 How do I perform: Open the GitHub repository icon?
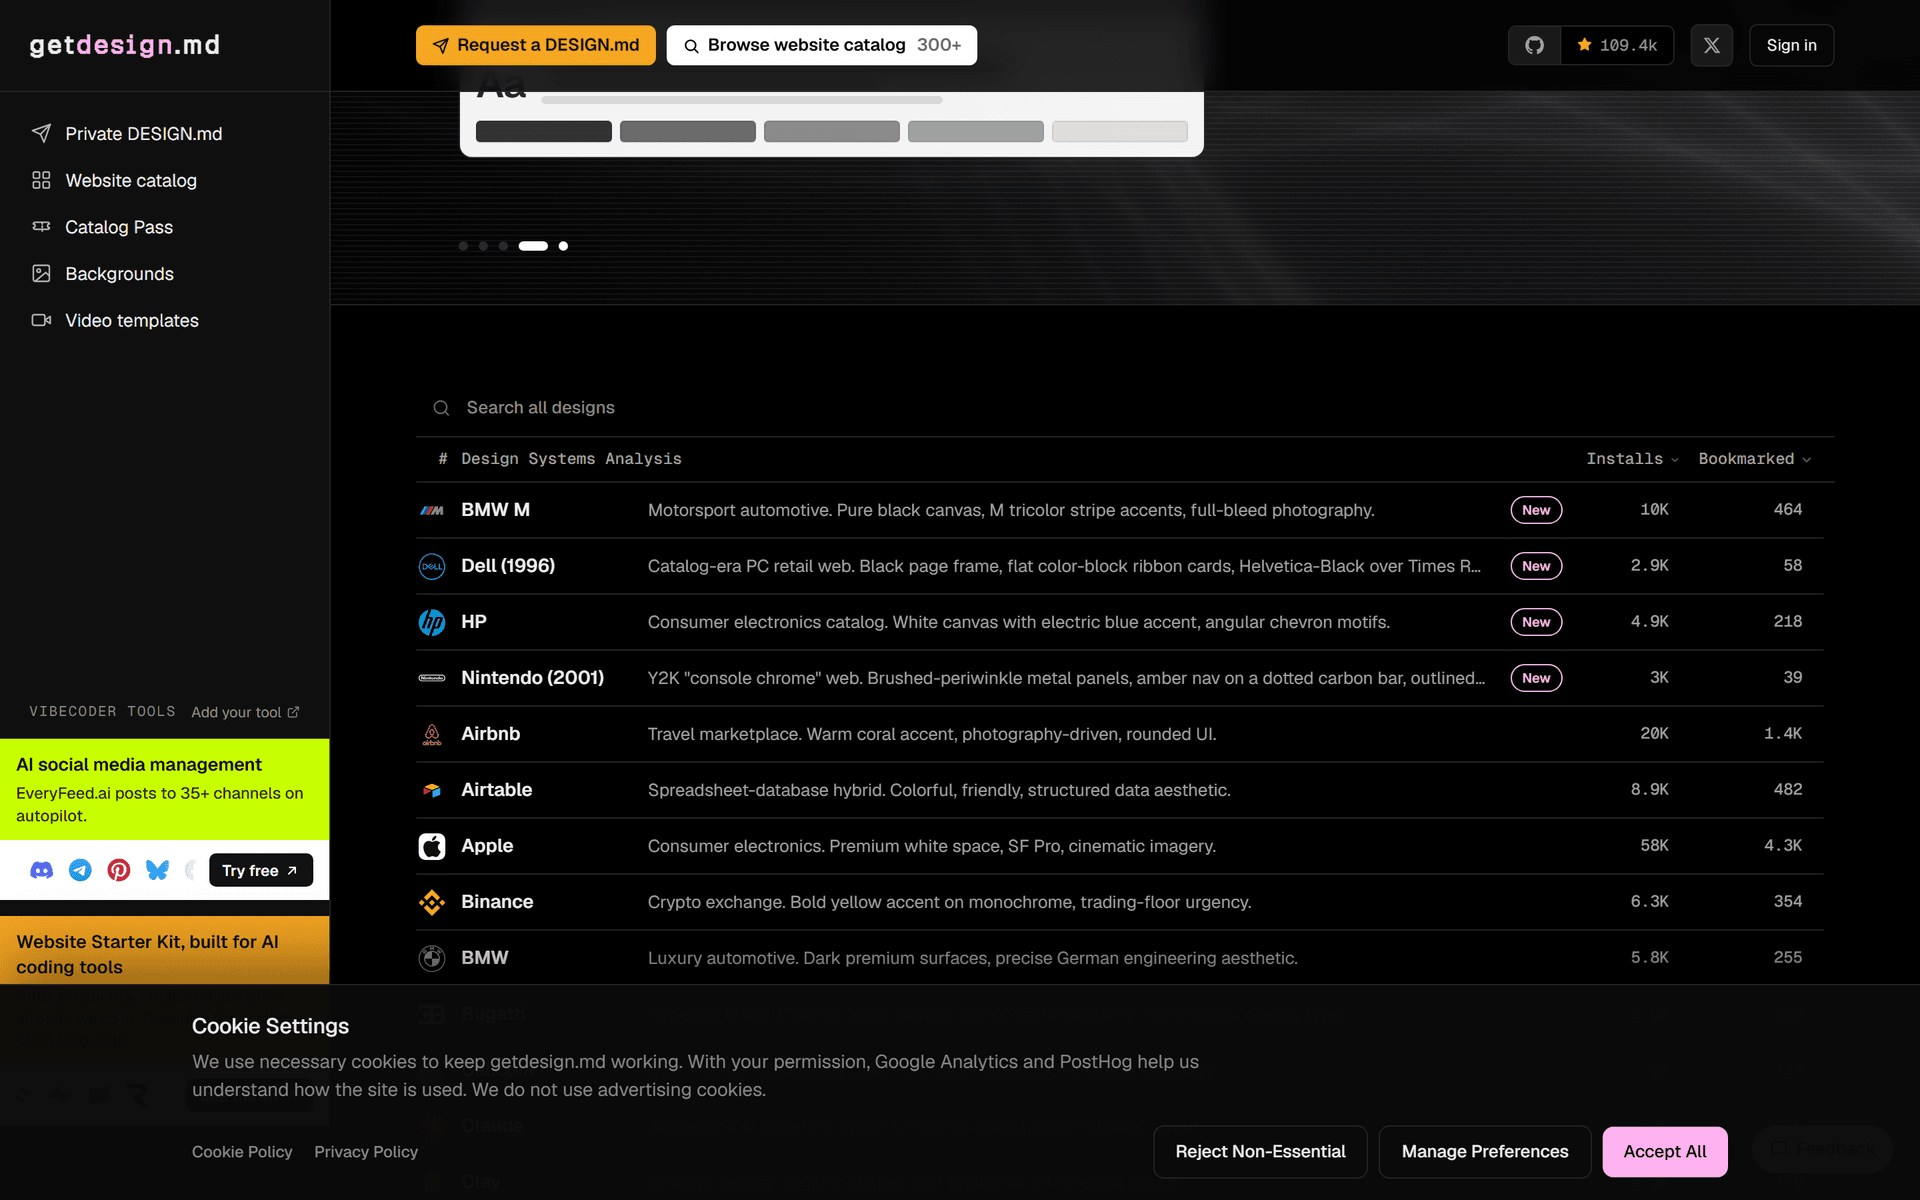1534,45
